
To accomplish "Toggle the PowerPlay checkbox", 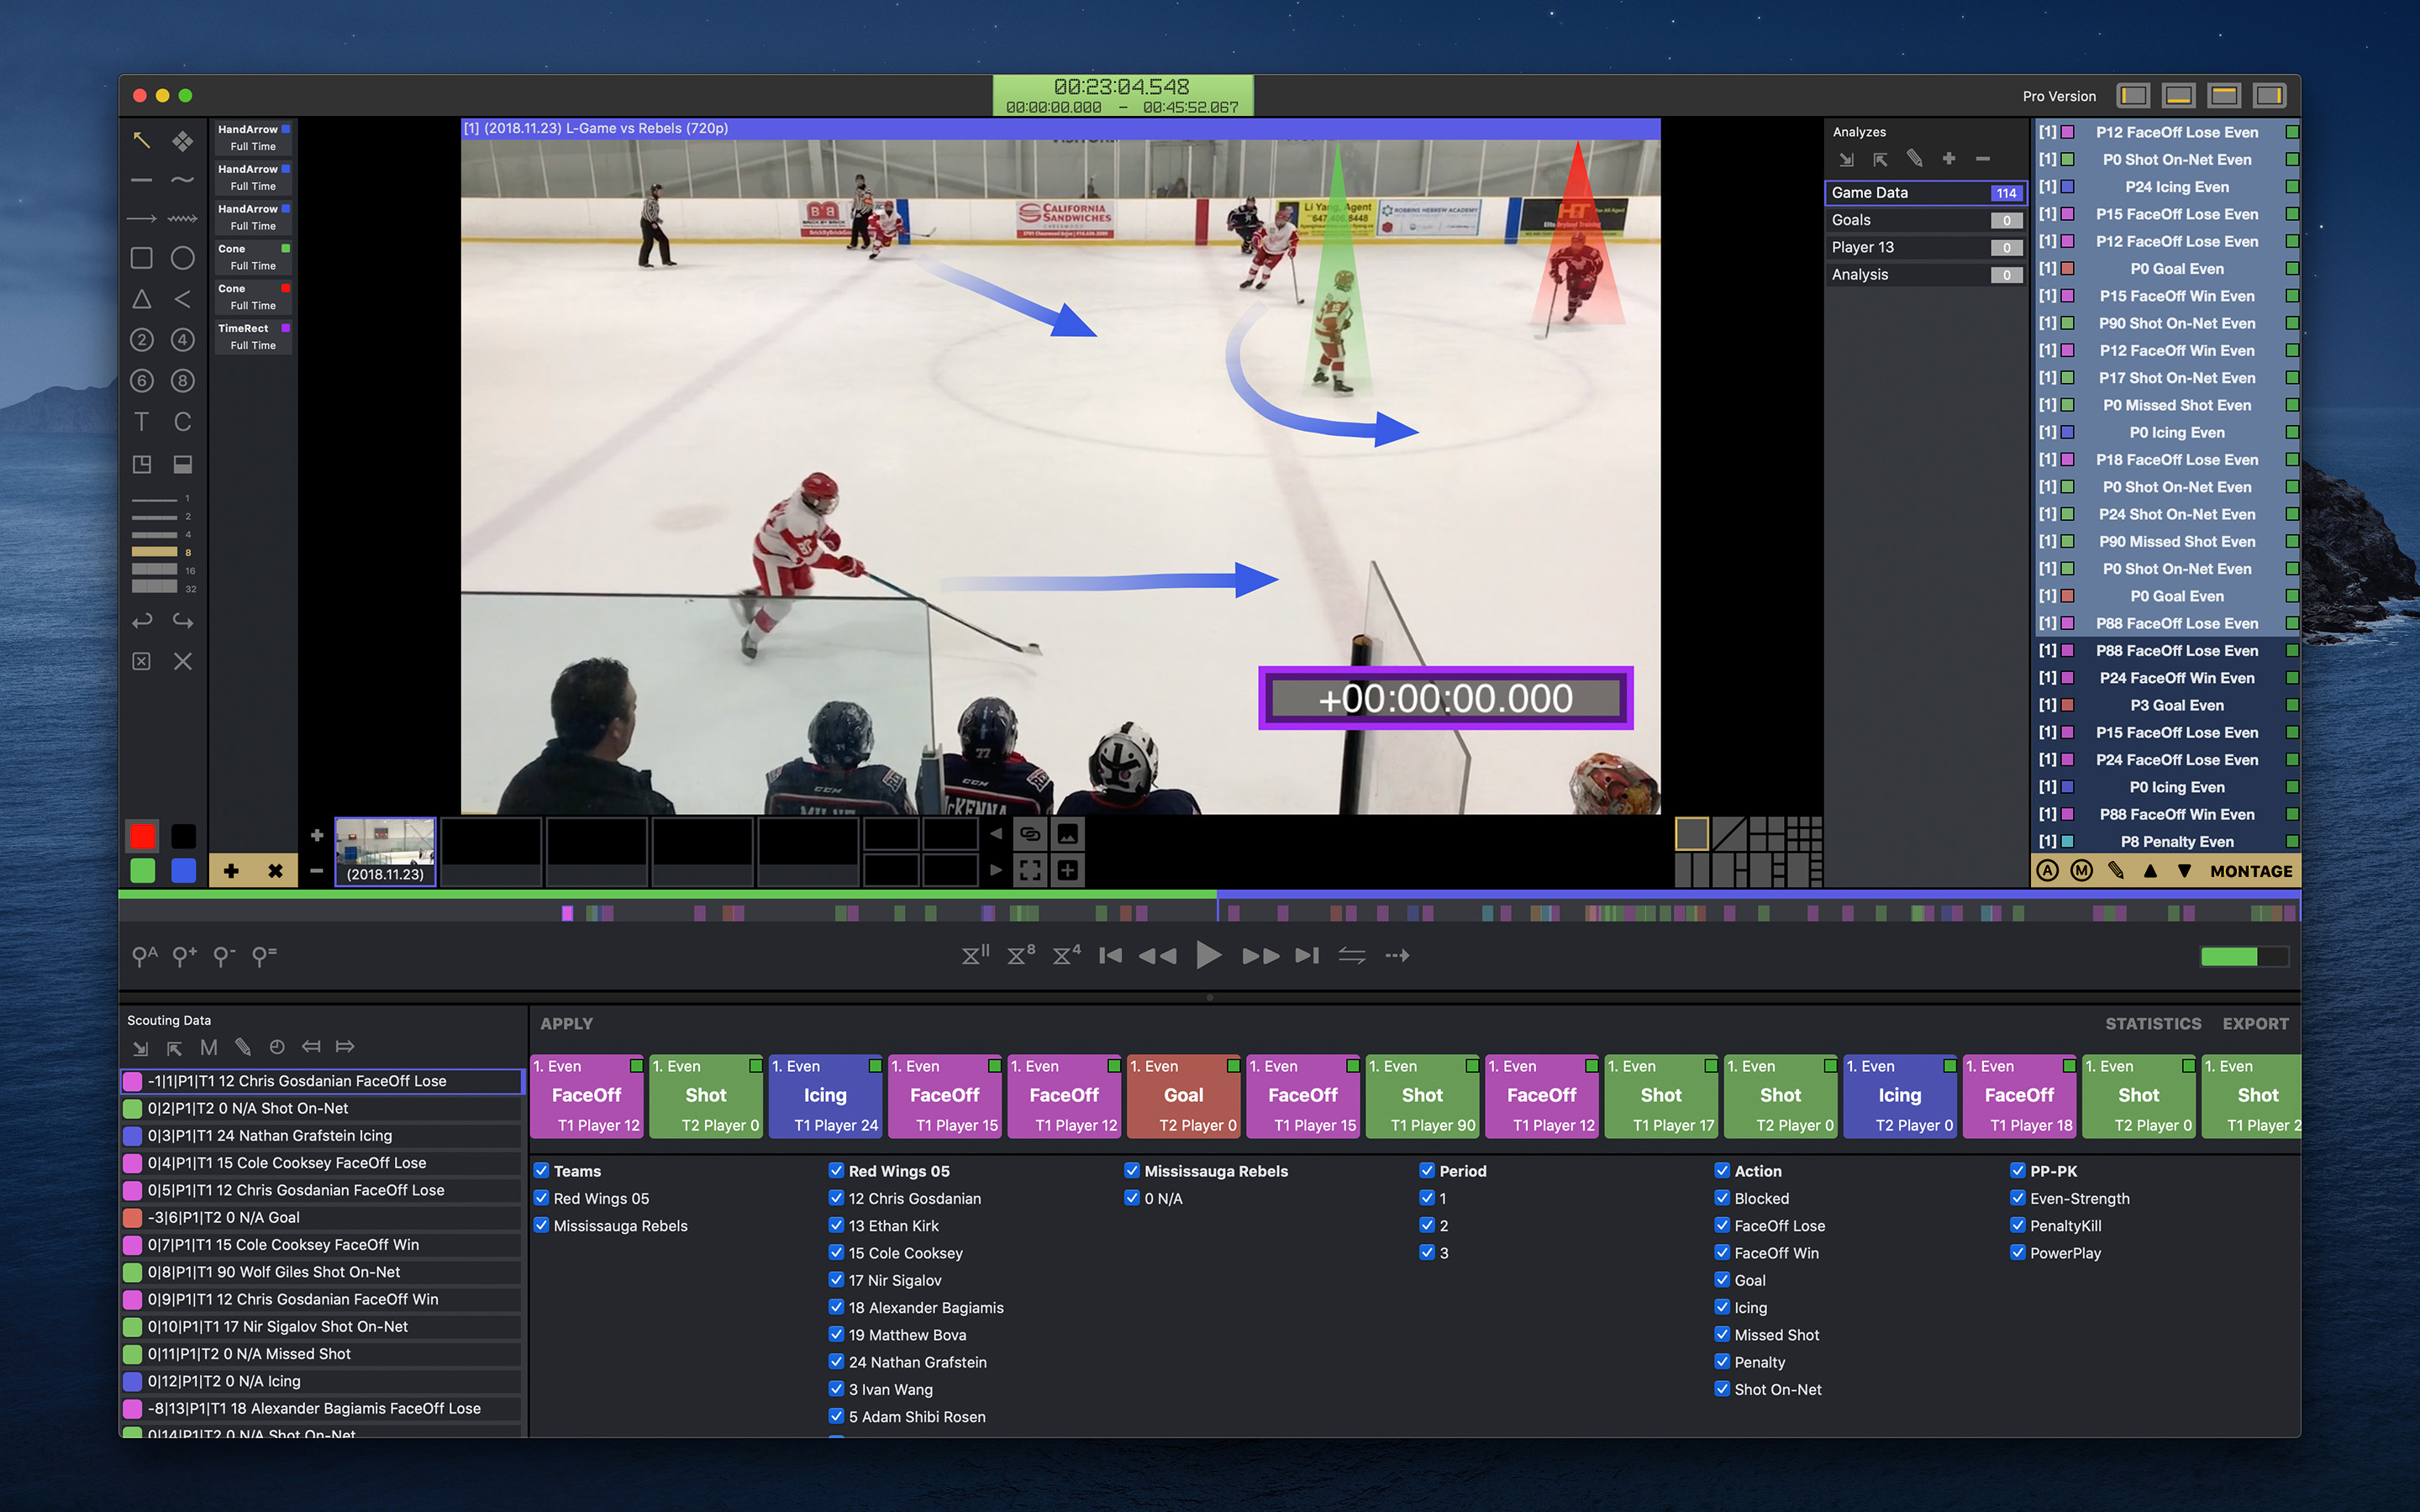I will coord(2017,1252).
